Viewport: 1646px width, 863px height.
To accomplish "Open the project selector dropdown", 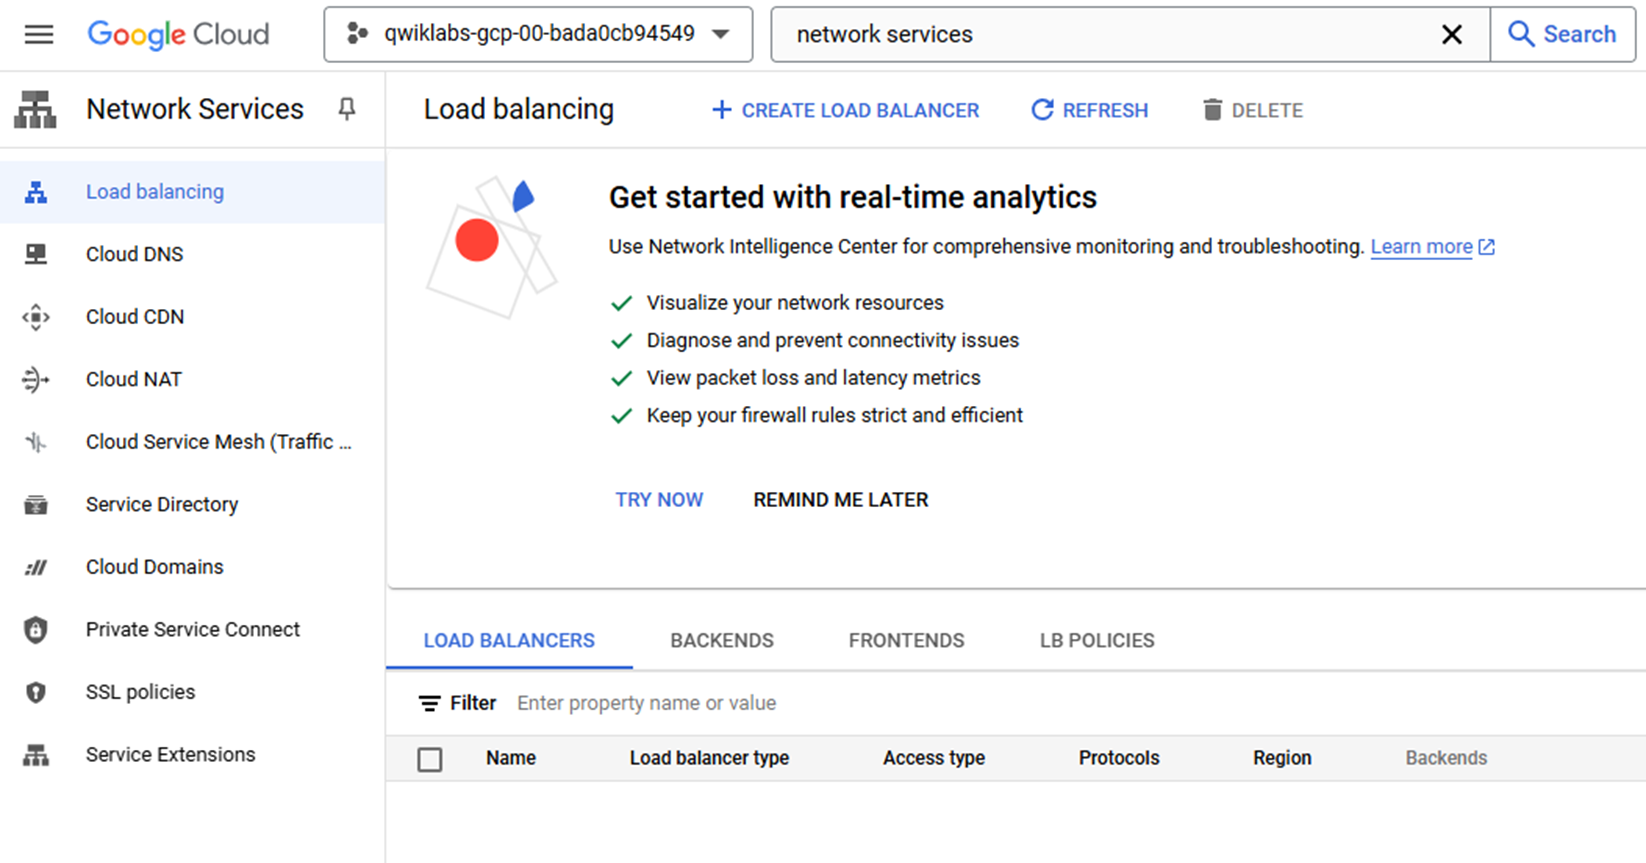I will 538,34.
